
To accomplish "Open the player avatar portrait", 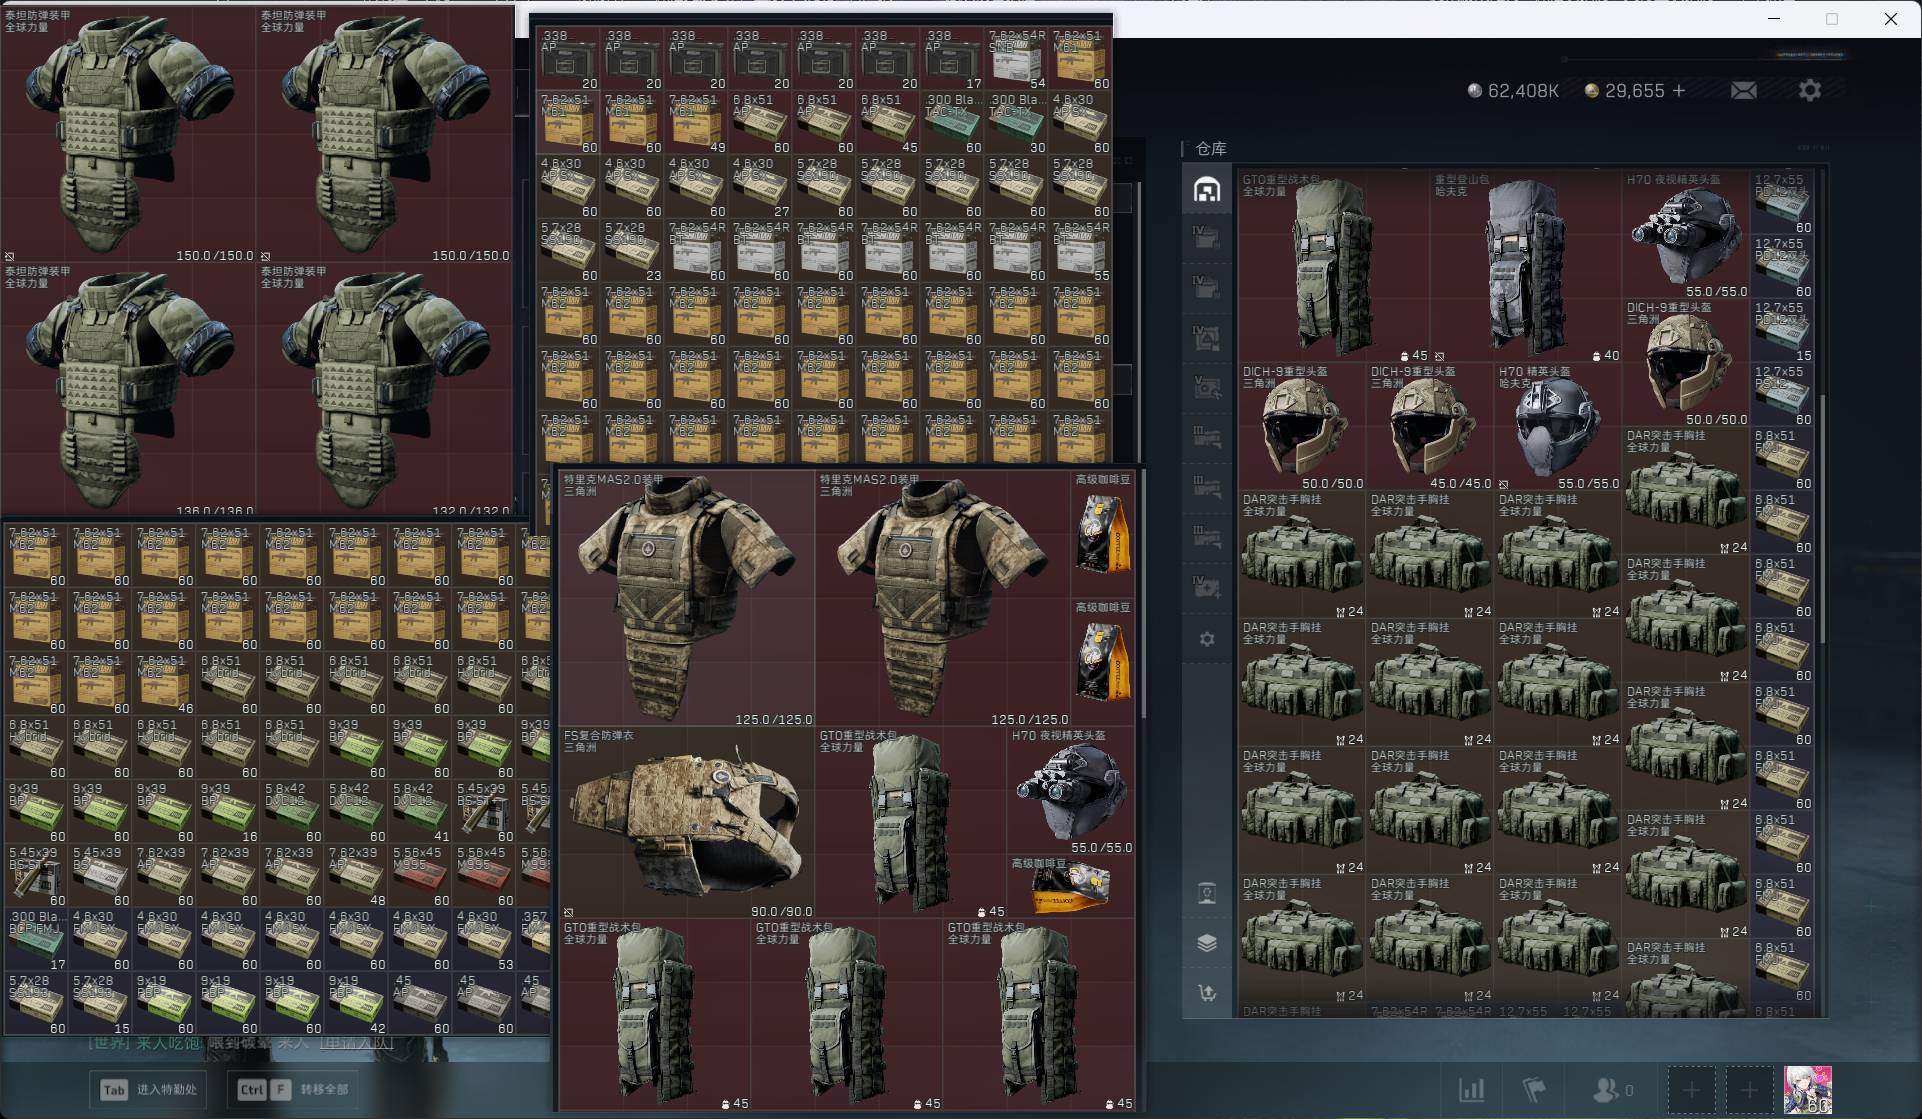I will tap(1808, 1090).
